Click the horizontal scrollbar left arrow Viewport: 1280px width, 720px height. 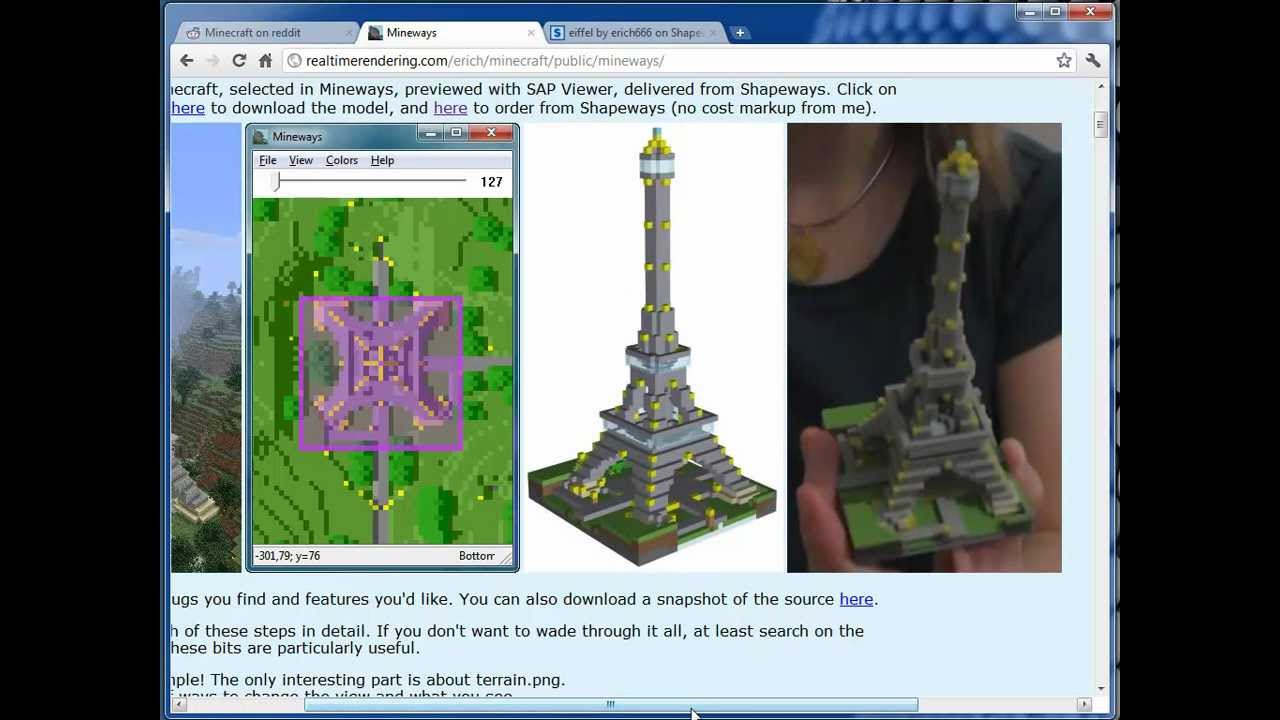(x=179, y=705)
